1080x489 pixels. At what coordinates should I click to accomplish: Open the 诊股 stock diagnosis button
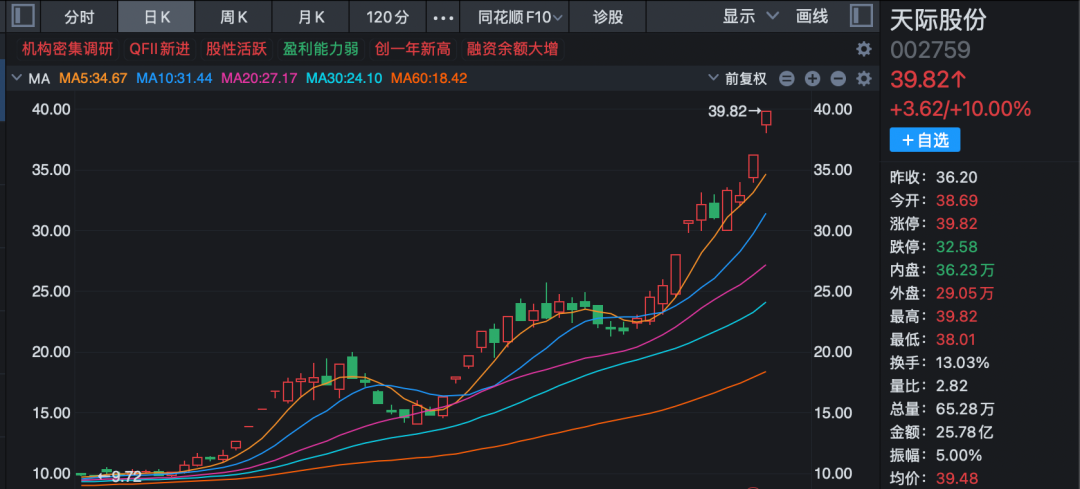coord(608,17)
